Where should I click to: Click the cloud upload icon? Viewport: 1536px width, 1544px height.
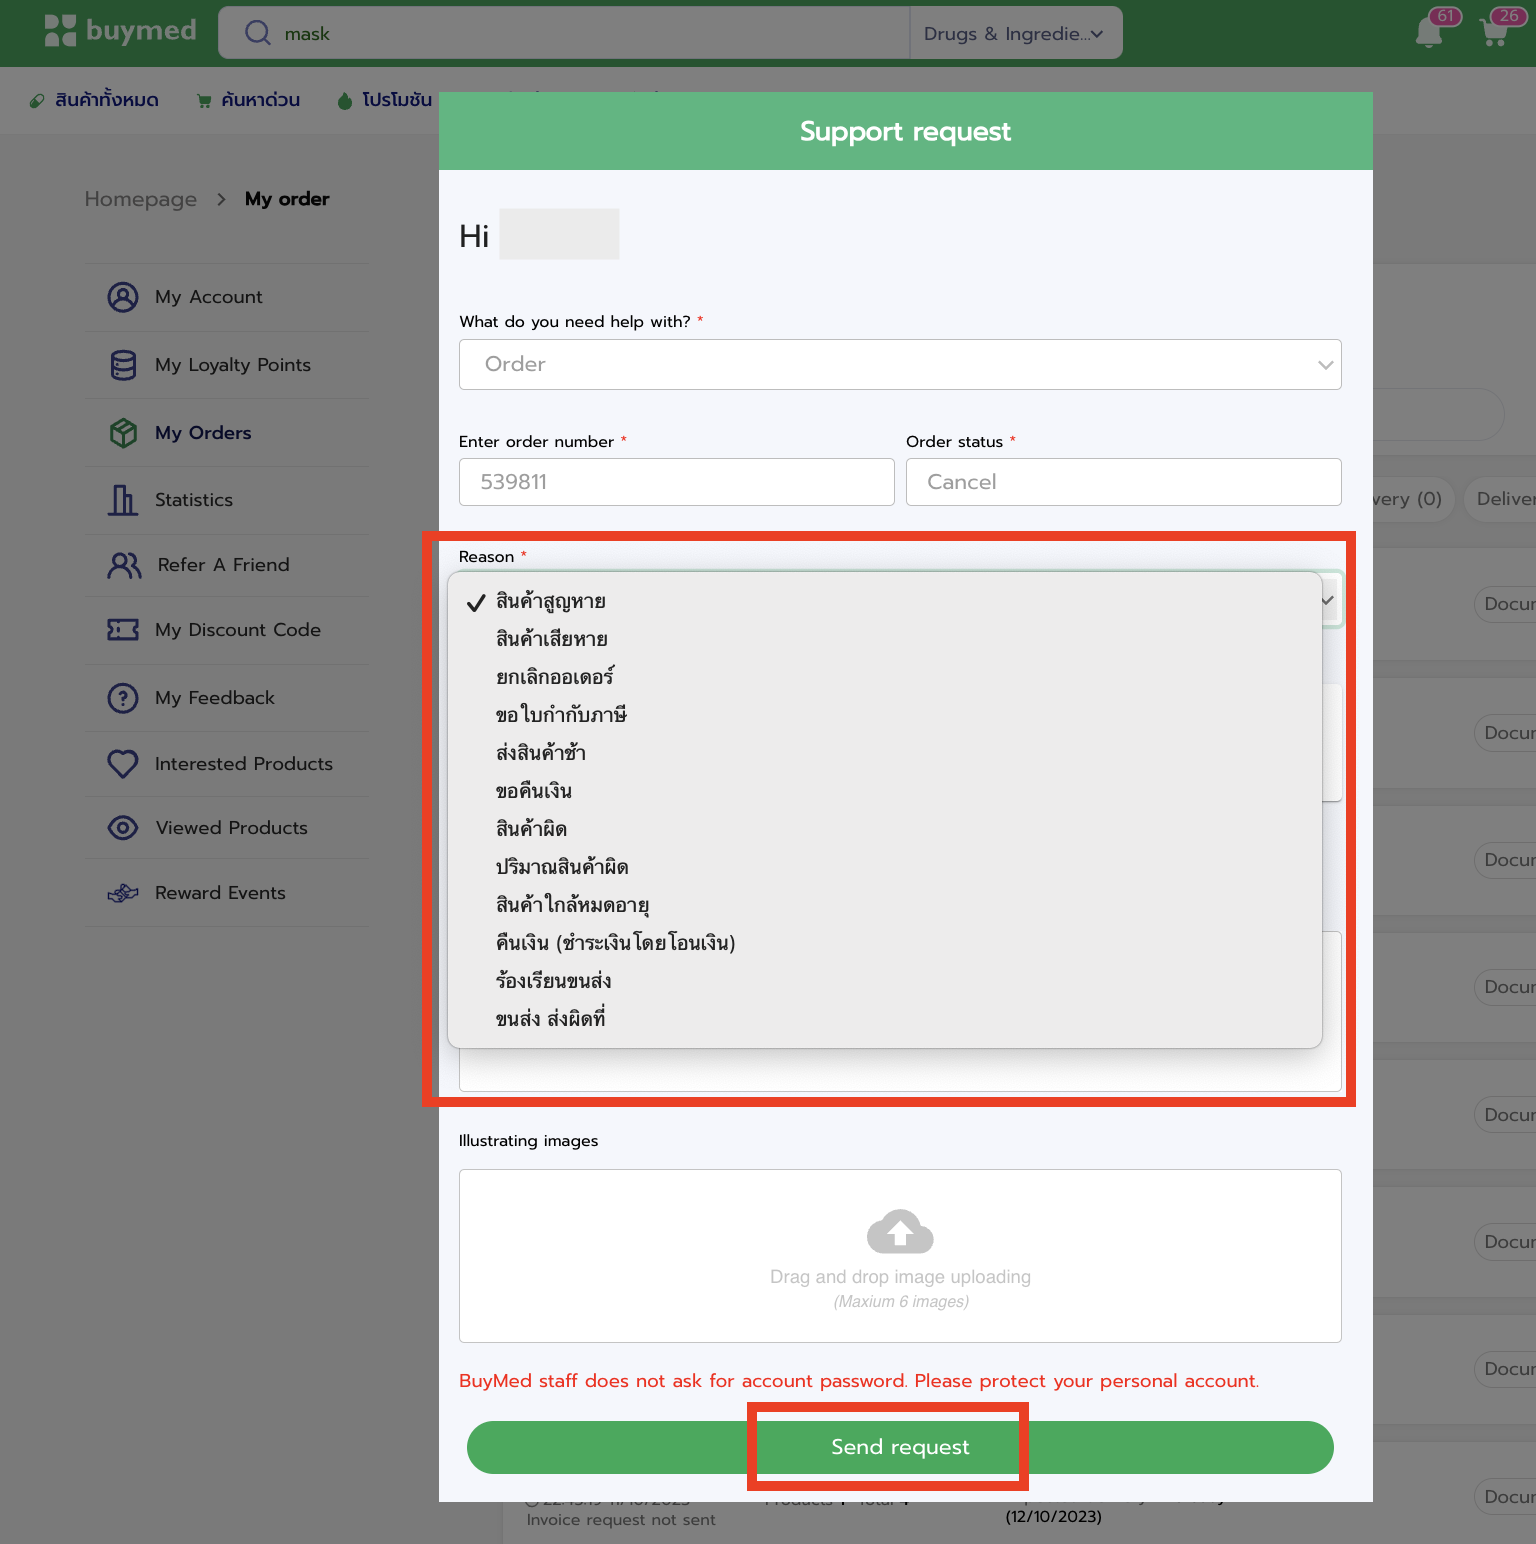point(900,1231)
